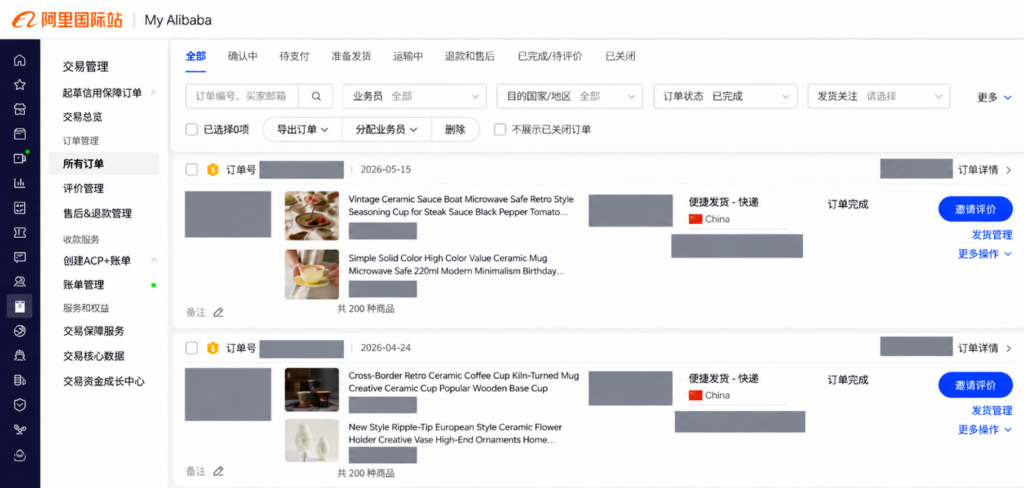
Task: Click the pencil note icon on 2026-05-15 order
Action: tap(218, 312)
